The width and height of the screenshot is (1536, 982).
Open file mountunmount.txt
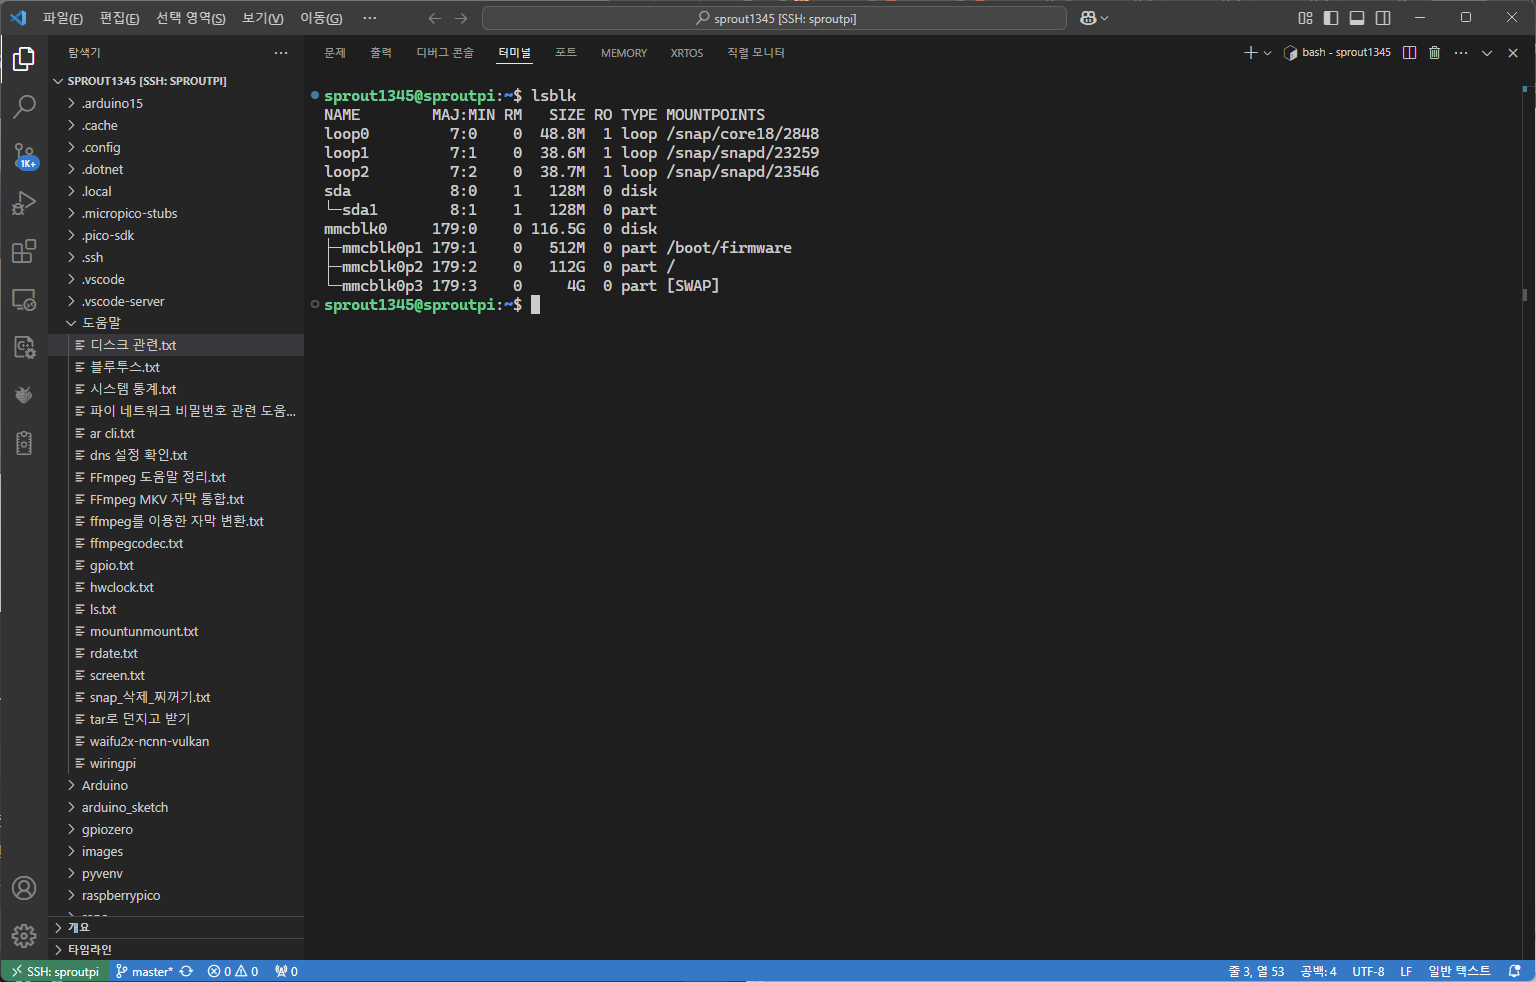tap(176, 631)
